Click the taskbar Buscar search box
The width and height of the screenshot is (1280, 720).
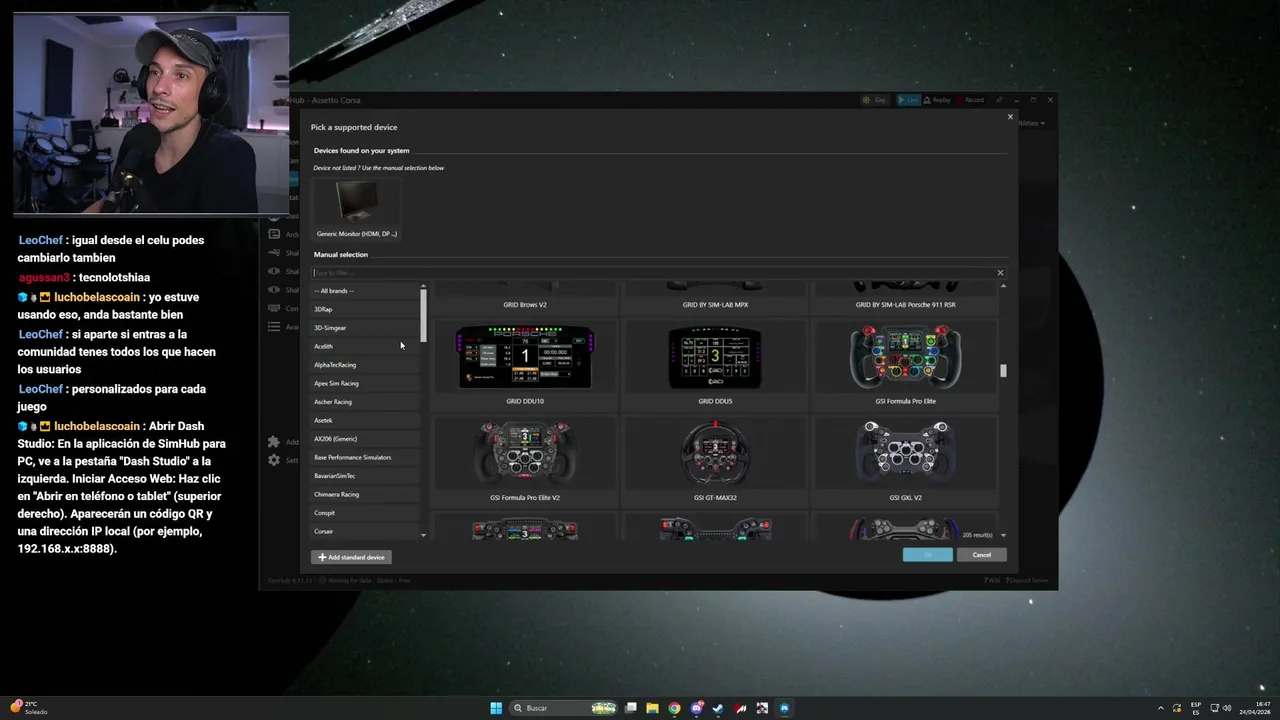pos(564,708)
